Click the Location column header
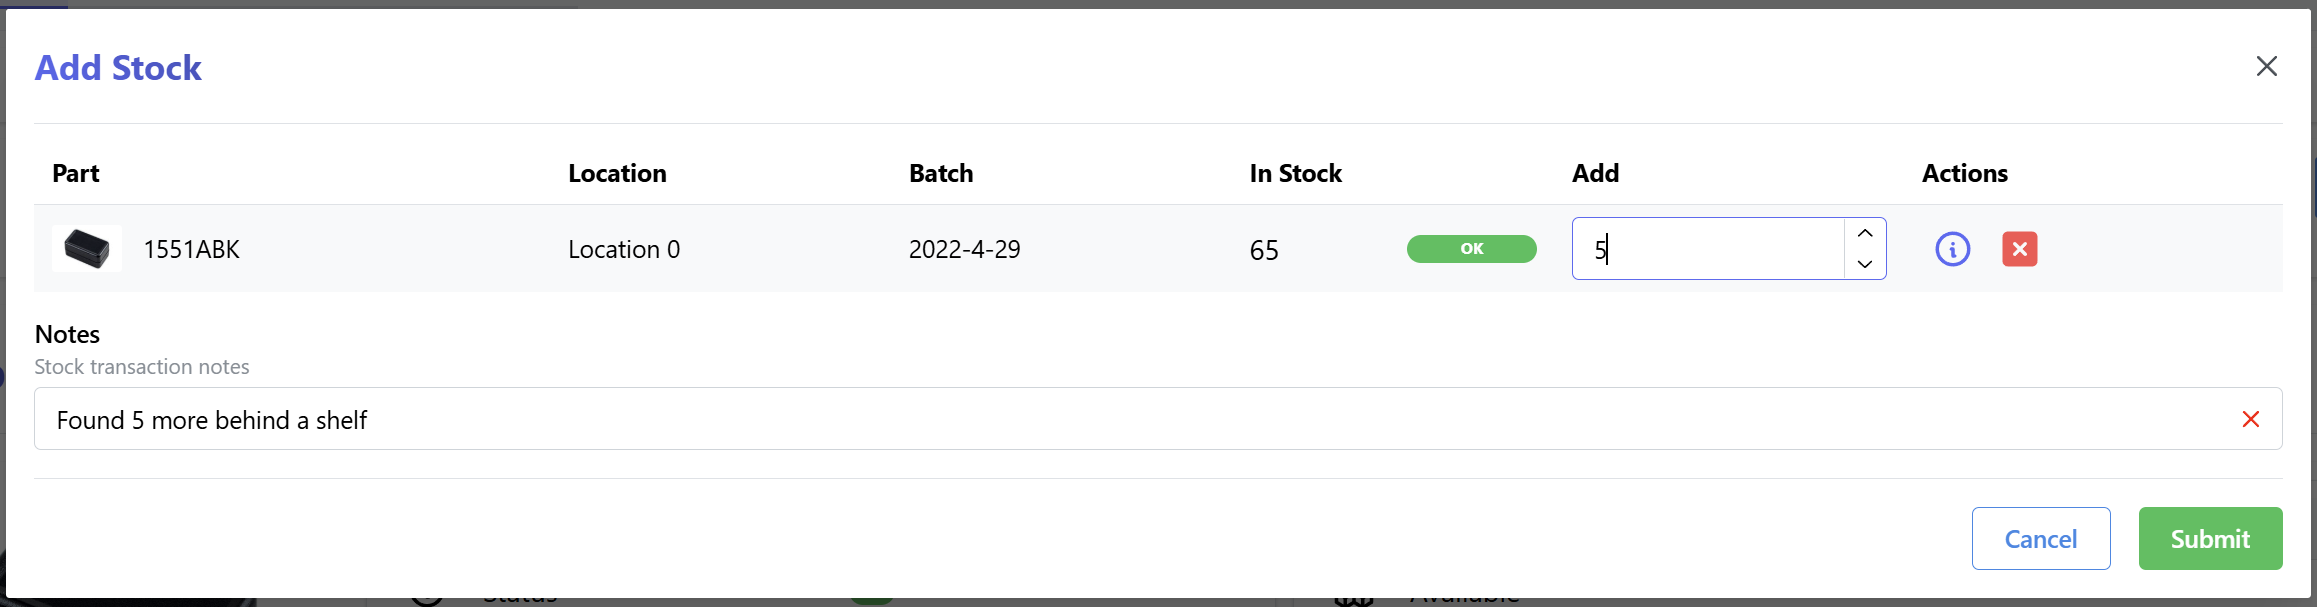 [x=617, y=173]
